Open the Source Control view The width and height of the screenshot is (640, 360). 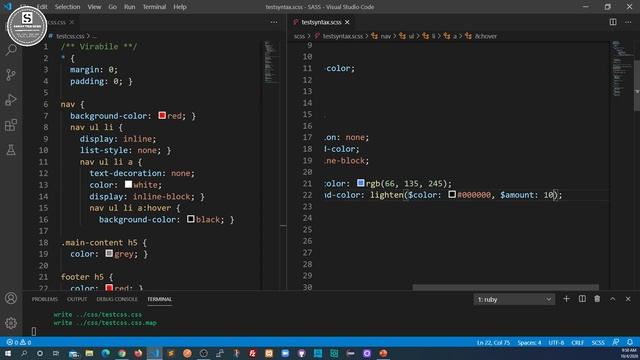(x=11, y=75)
